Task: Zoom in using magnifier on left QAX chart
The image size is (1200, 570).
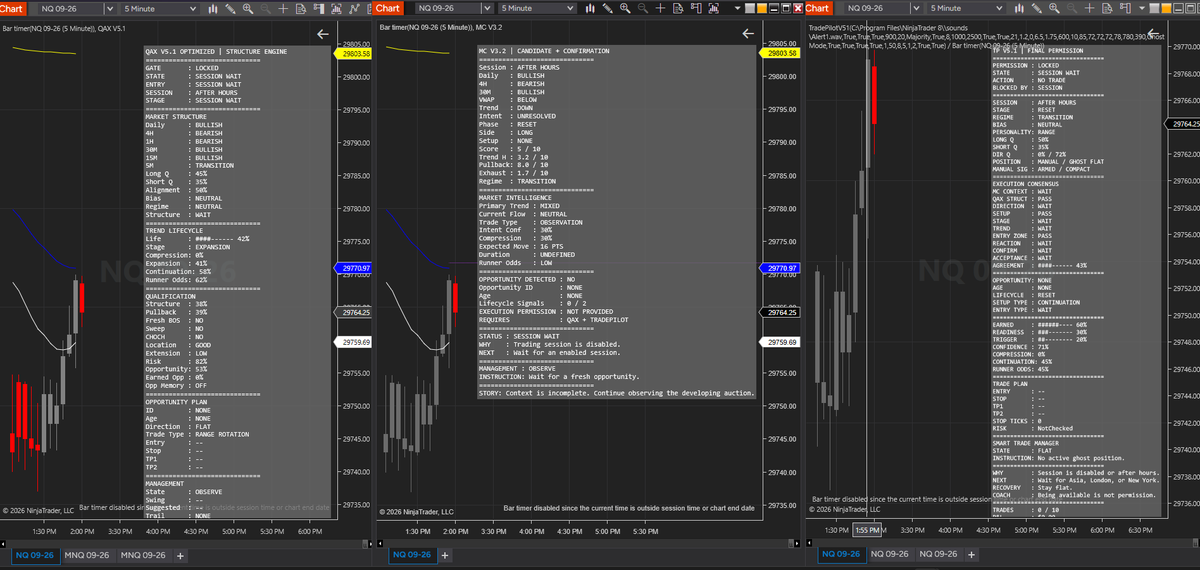Action: [x=248, y=9]
